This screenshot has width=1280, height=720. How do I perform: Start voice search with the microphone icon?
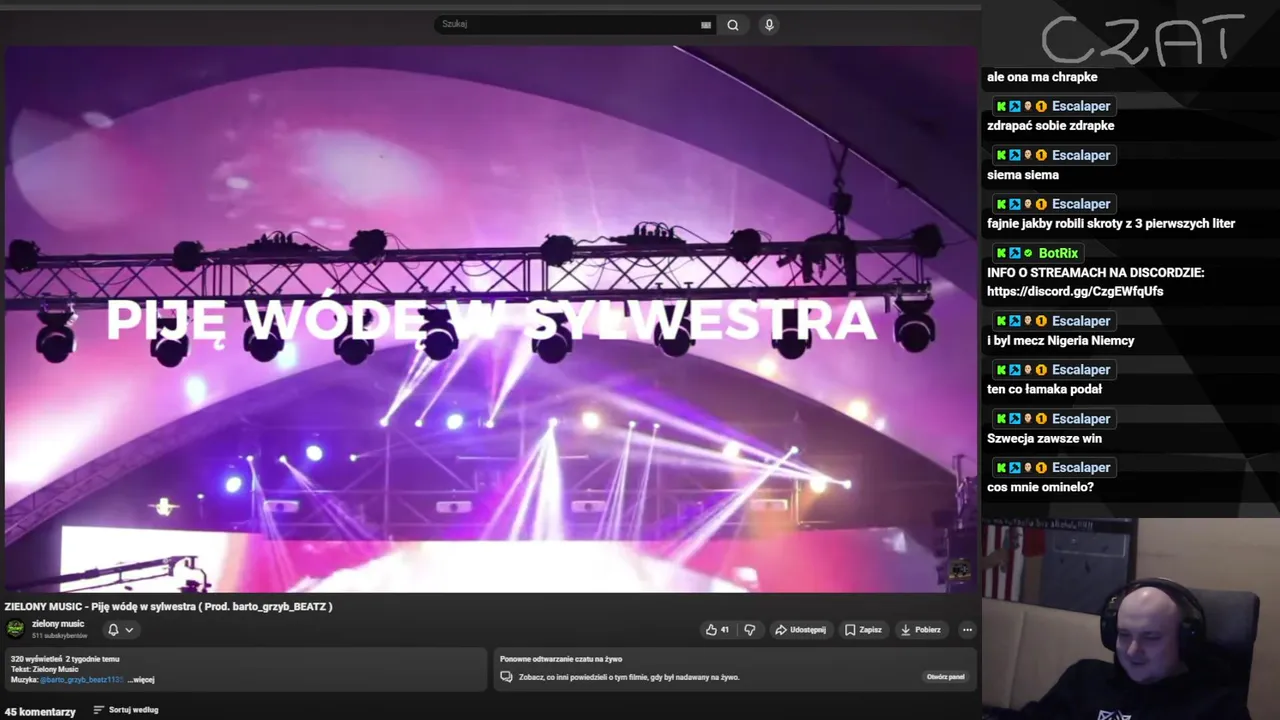(769, 25)
